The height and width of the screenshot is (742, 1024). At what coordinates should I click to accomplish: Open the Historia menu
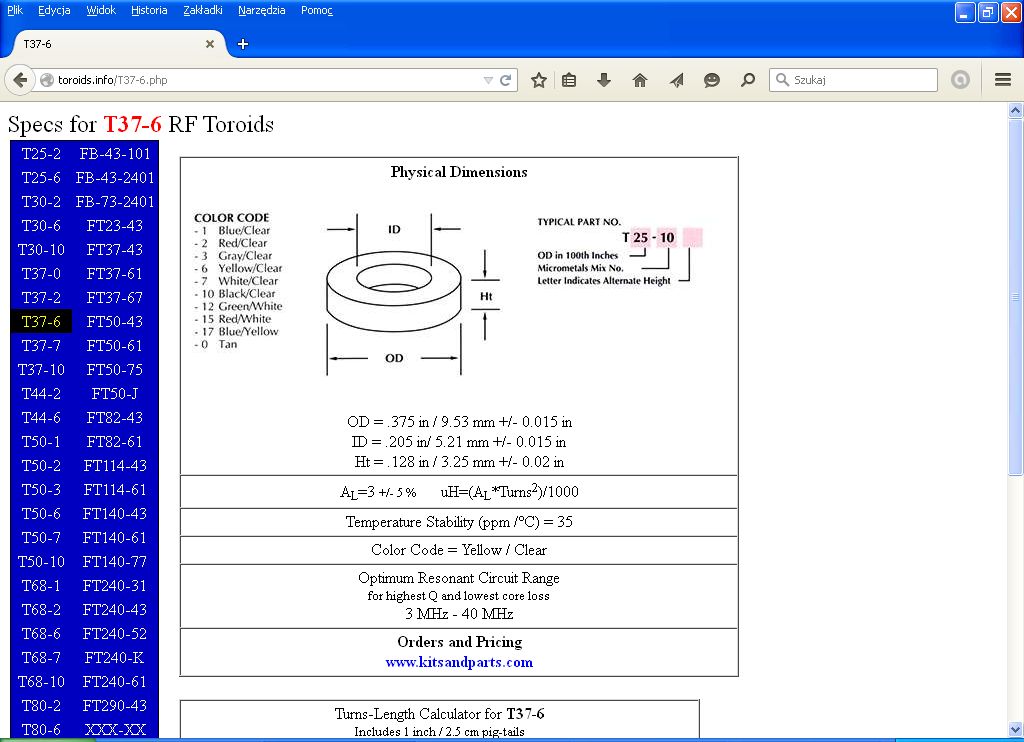(x=149, y=10)
